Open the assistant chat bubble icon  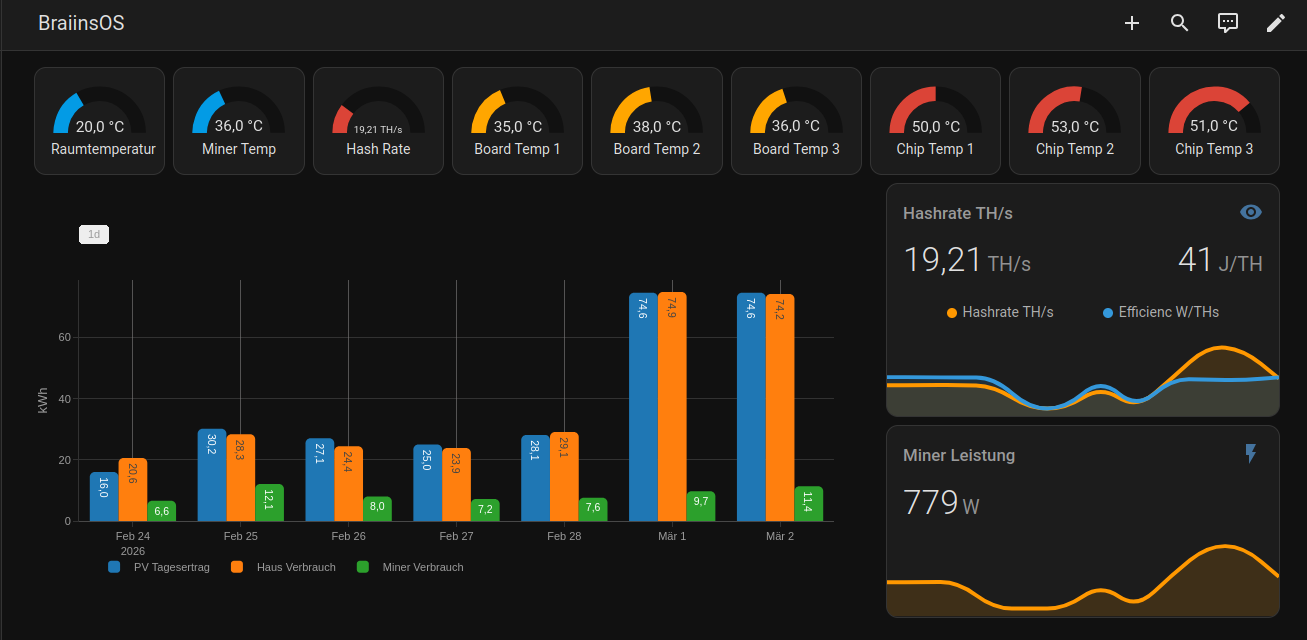(x=1227, y=23)
